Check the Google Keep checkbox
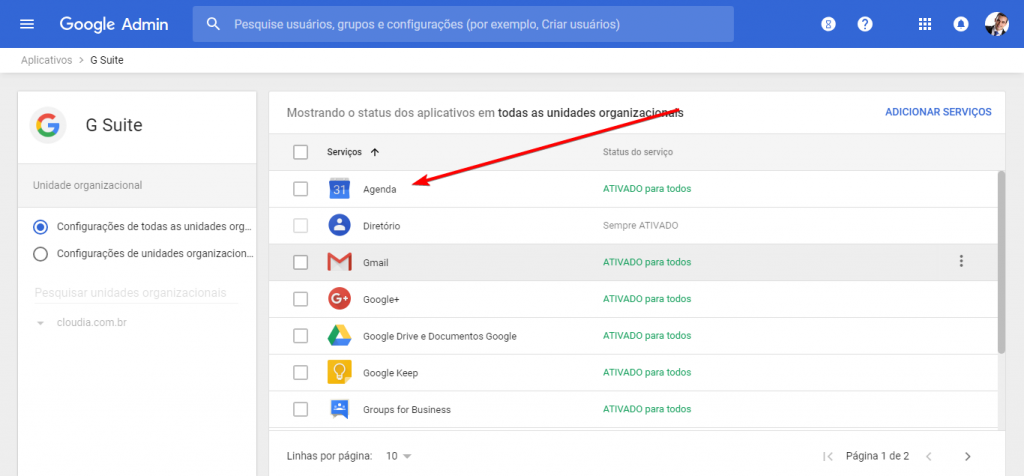The width and height of the screenshot is (1024, 476). [300, 373]
